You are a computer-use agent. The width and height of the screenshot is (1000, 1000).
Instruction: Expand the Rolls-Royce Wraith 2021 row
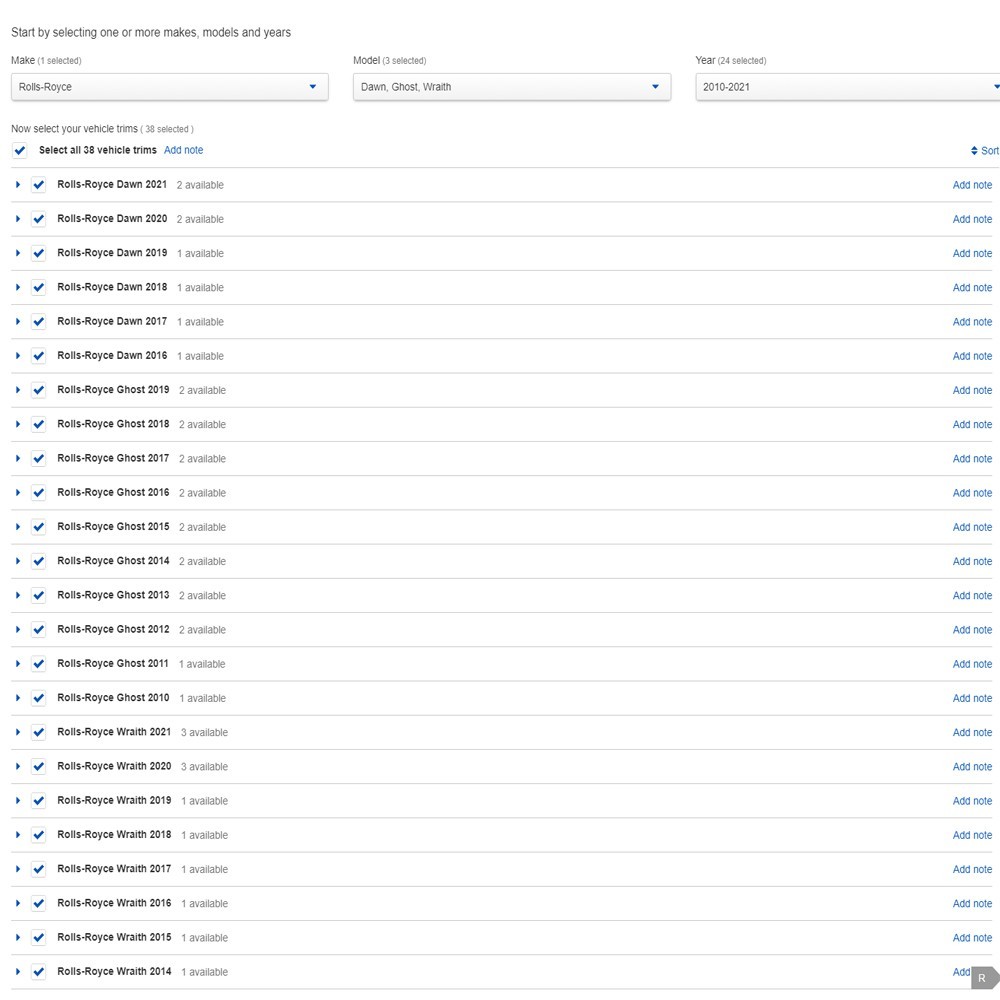tap(18, 732)
